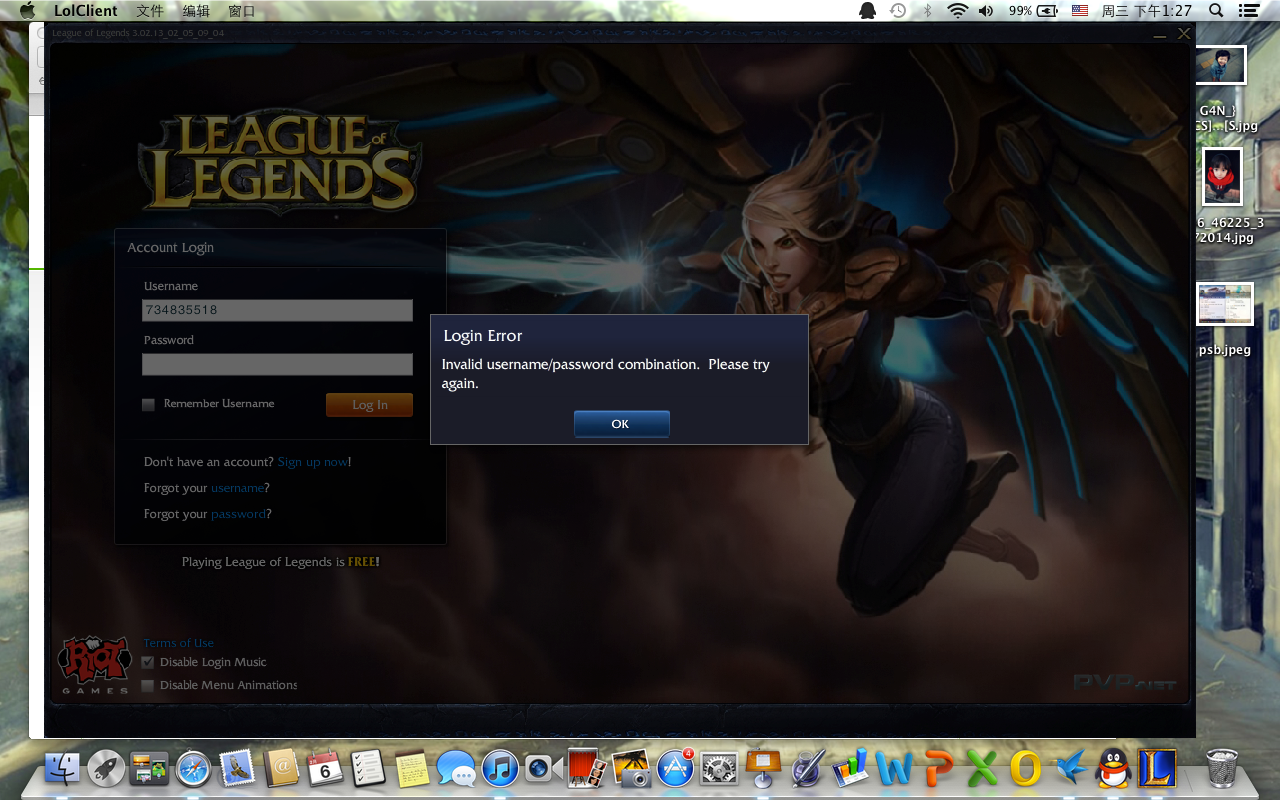The image size is (1280, 800).
Task: Focus the Password field
Action: pyautogui.click(x=277, y=364)
